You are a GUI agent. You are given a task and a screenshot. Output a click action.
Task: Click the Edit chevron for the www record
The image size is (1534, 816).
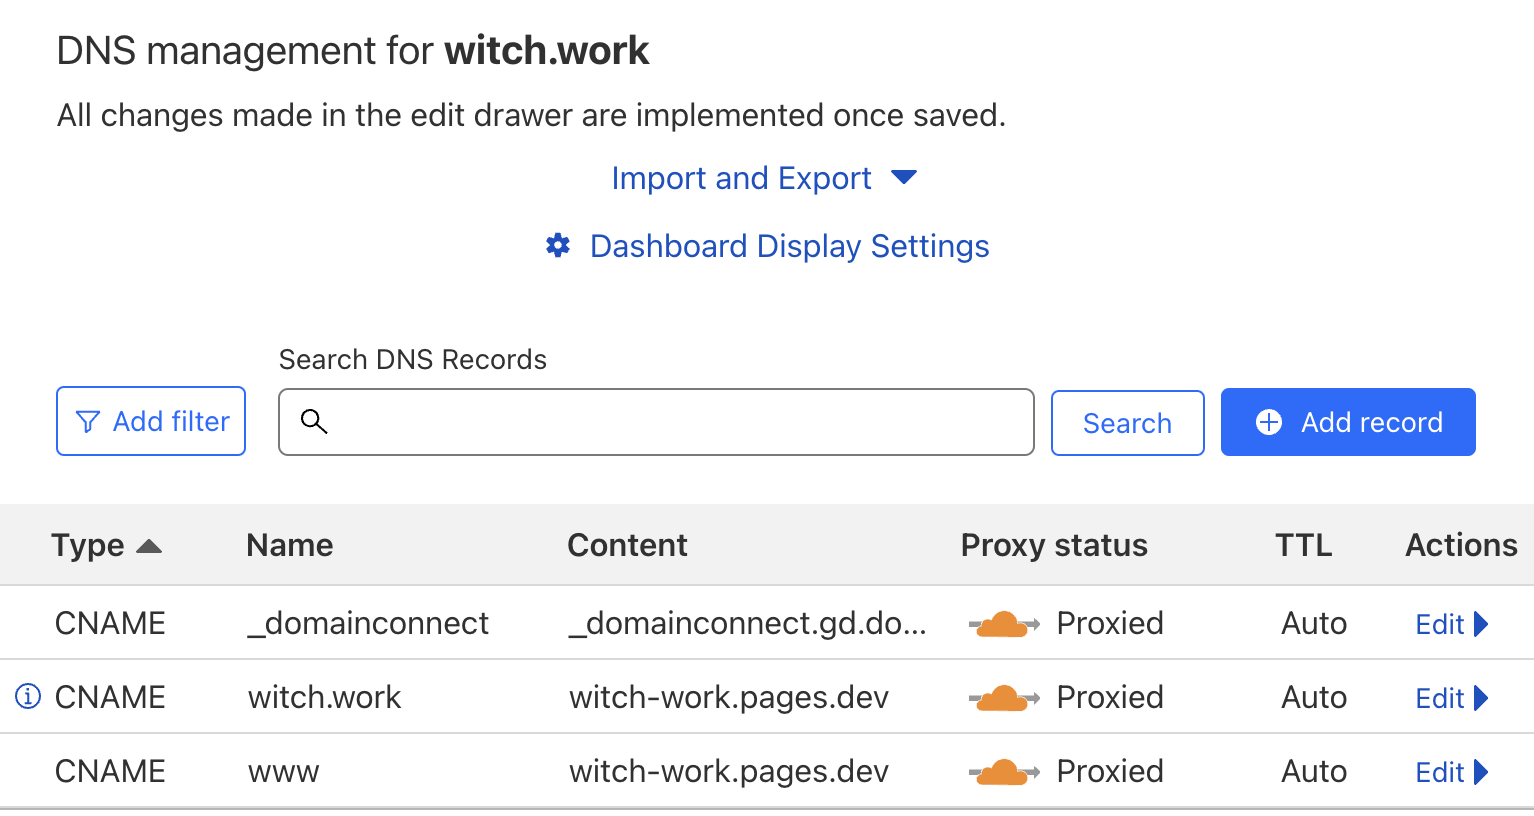1483,771
